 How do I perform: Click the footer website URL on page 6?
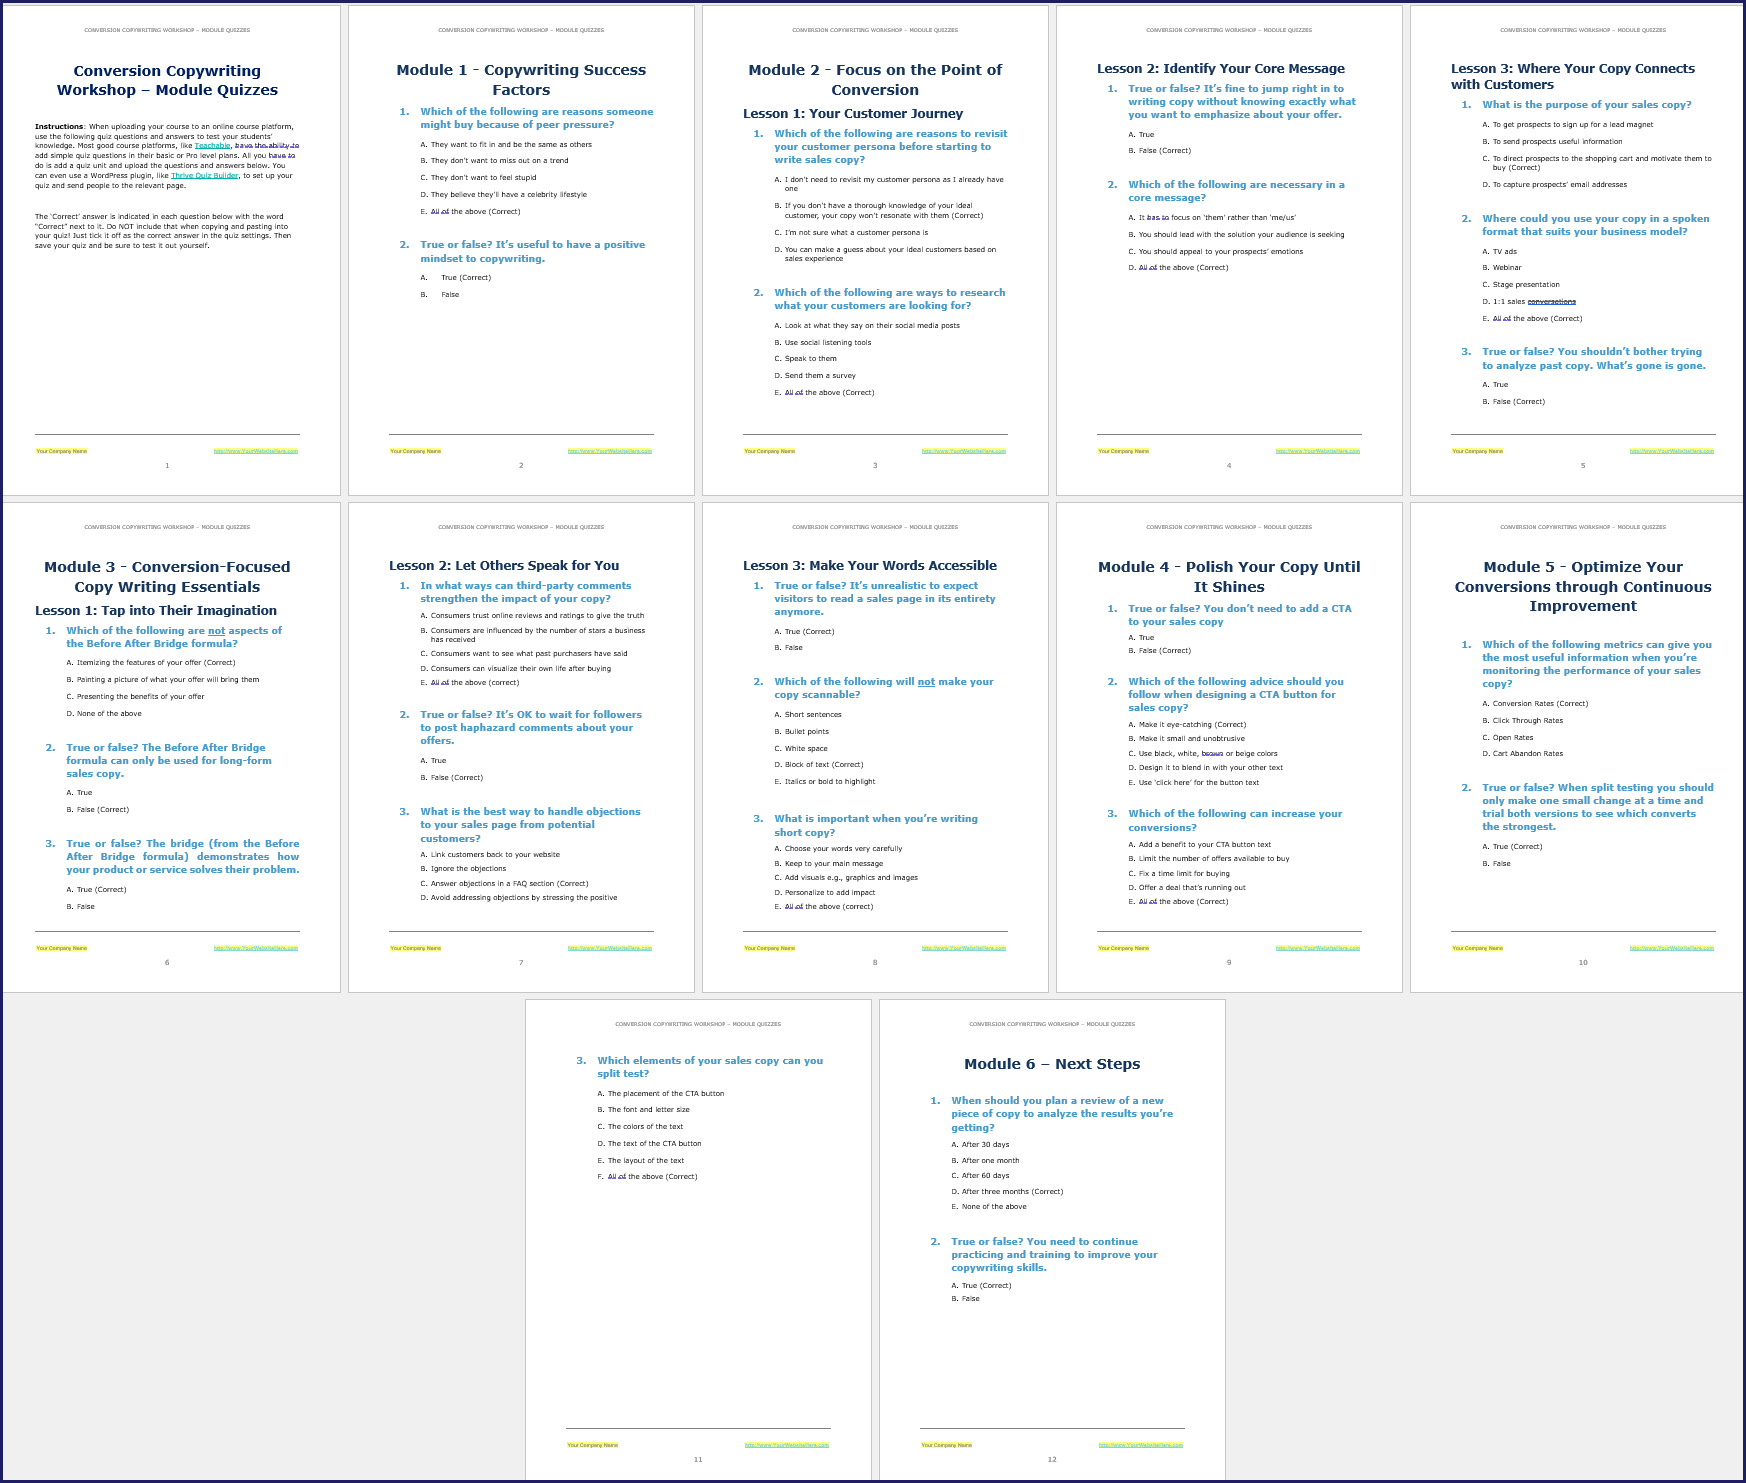point(256,948)
